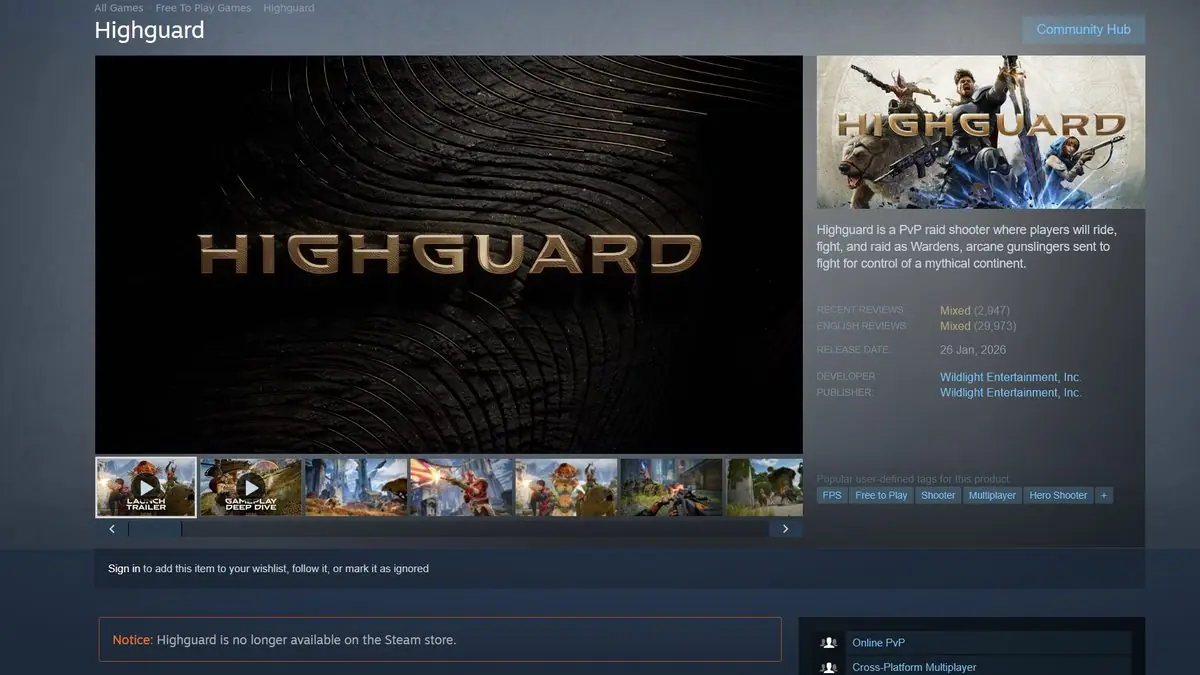The width and height of the screenshot is (1200, 675).
Task: Expand the Multiplayer tag options
Action: tap(992, 495)
